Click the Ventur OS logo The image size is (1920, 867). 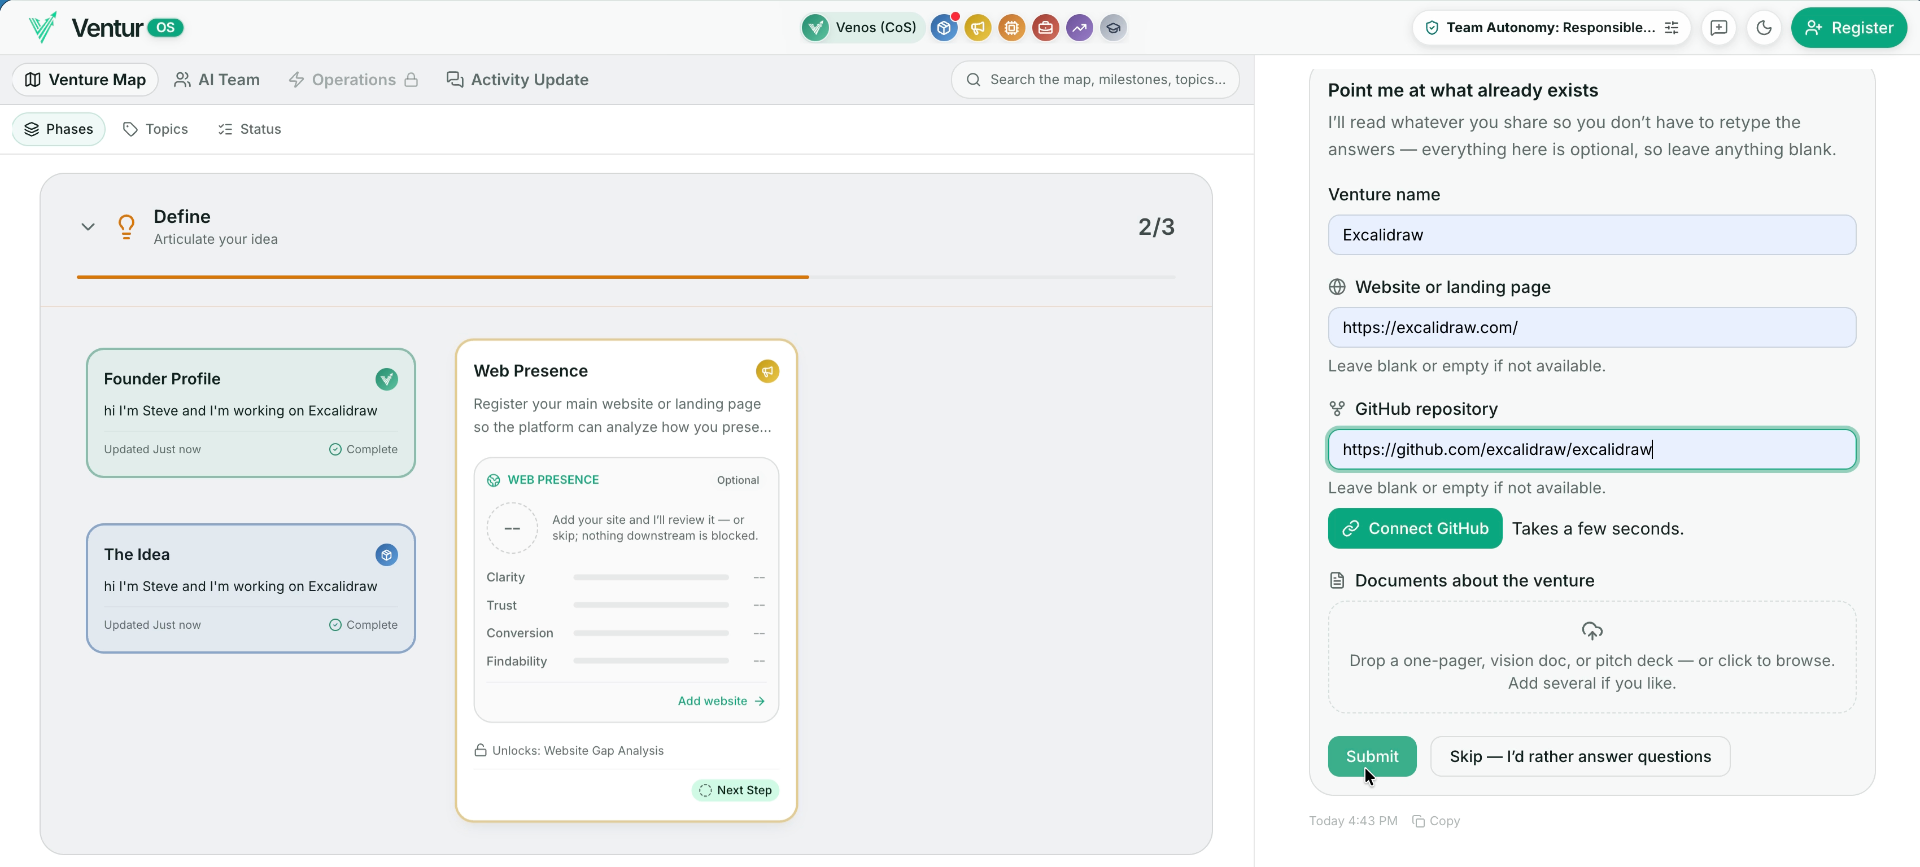click(105, 27)
